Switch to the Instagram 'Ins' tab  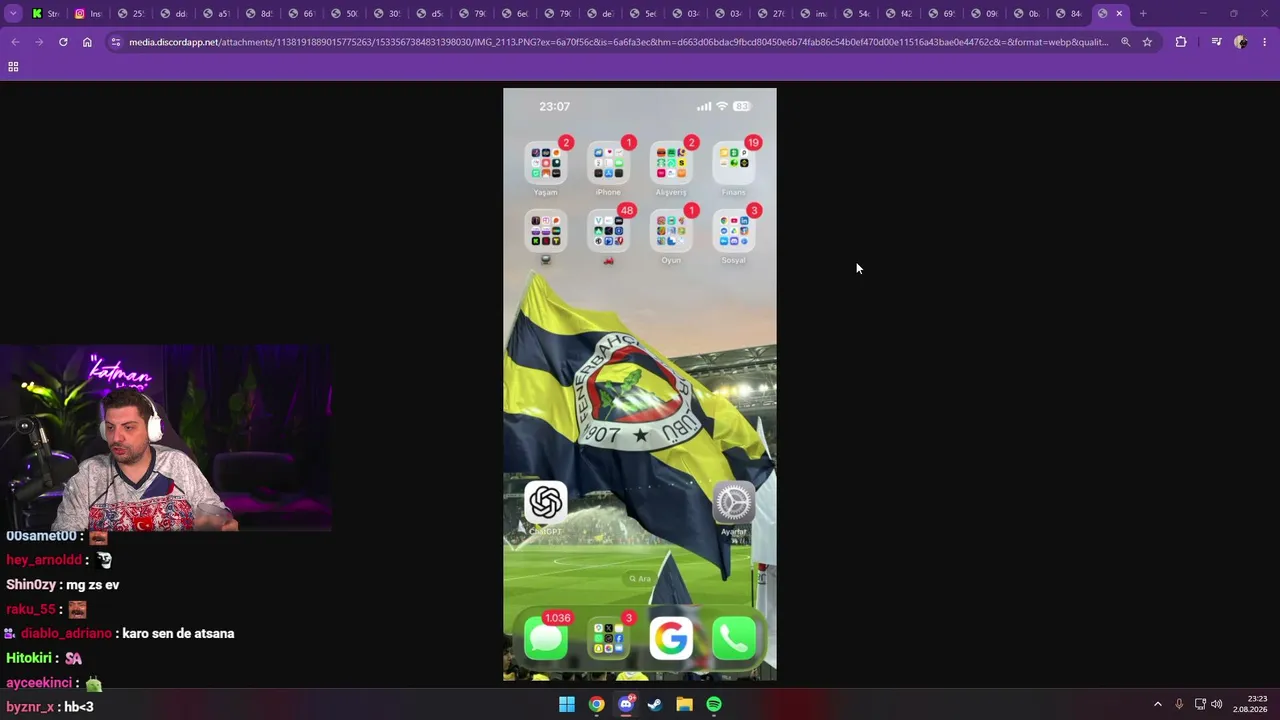click(88, 14)
